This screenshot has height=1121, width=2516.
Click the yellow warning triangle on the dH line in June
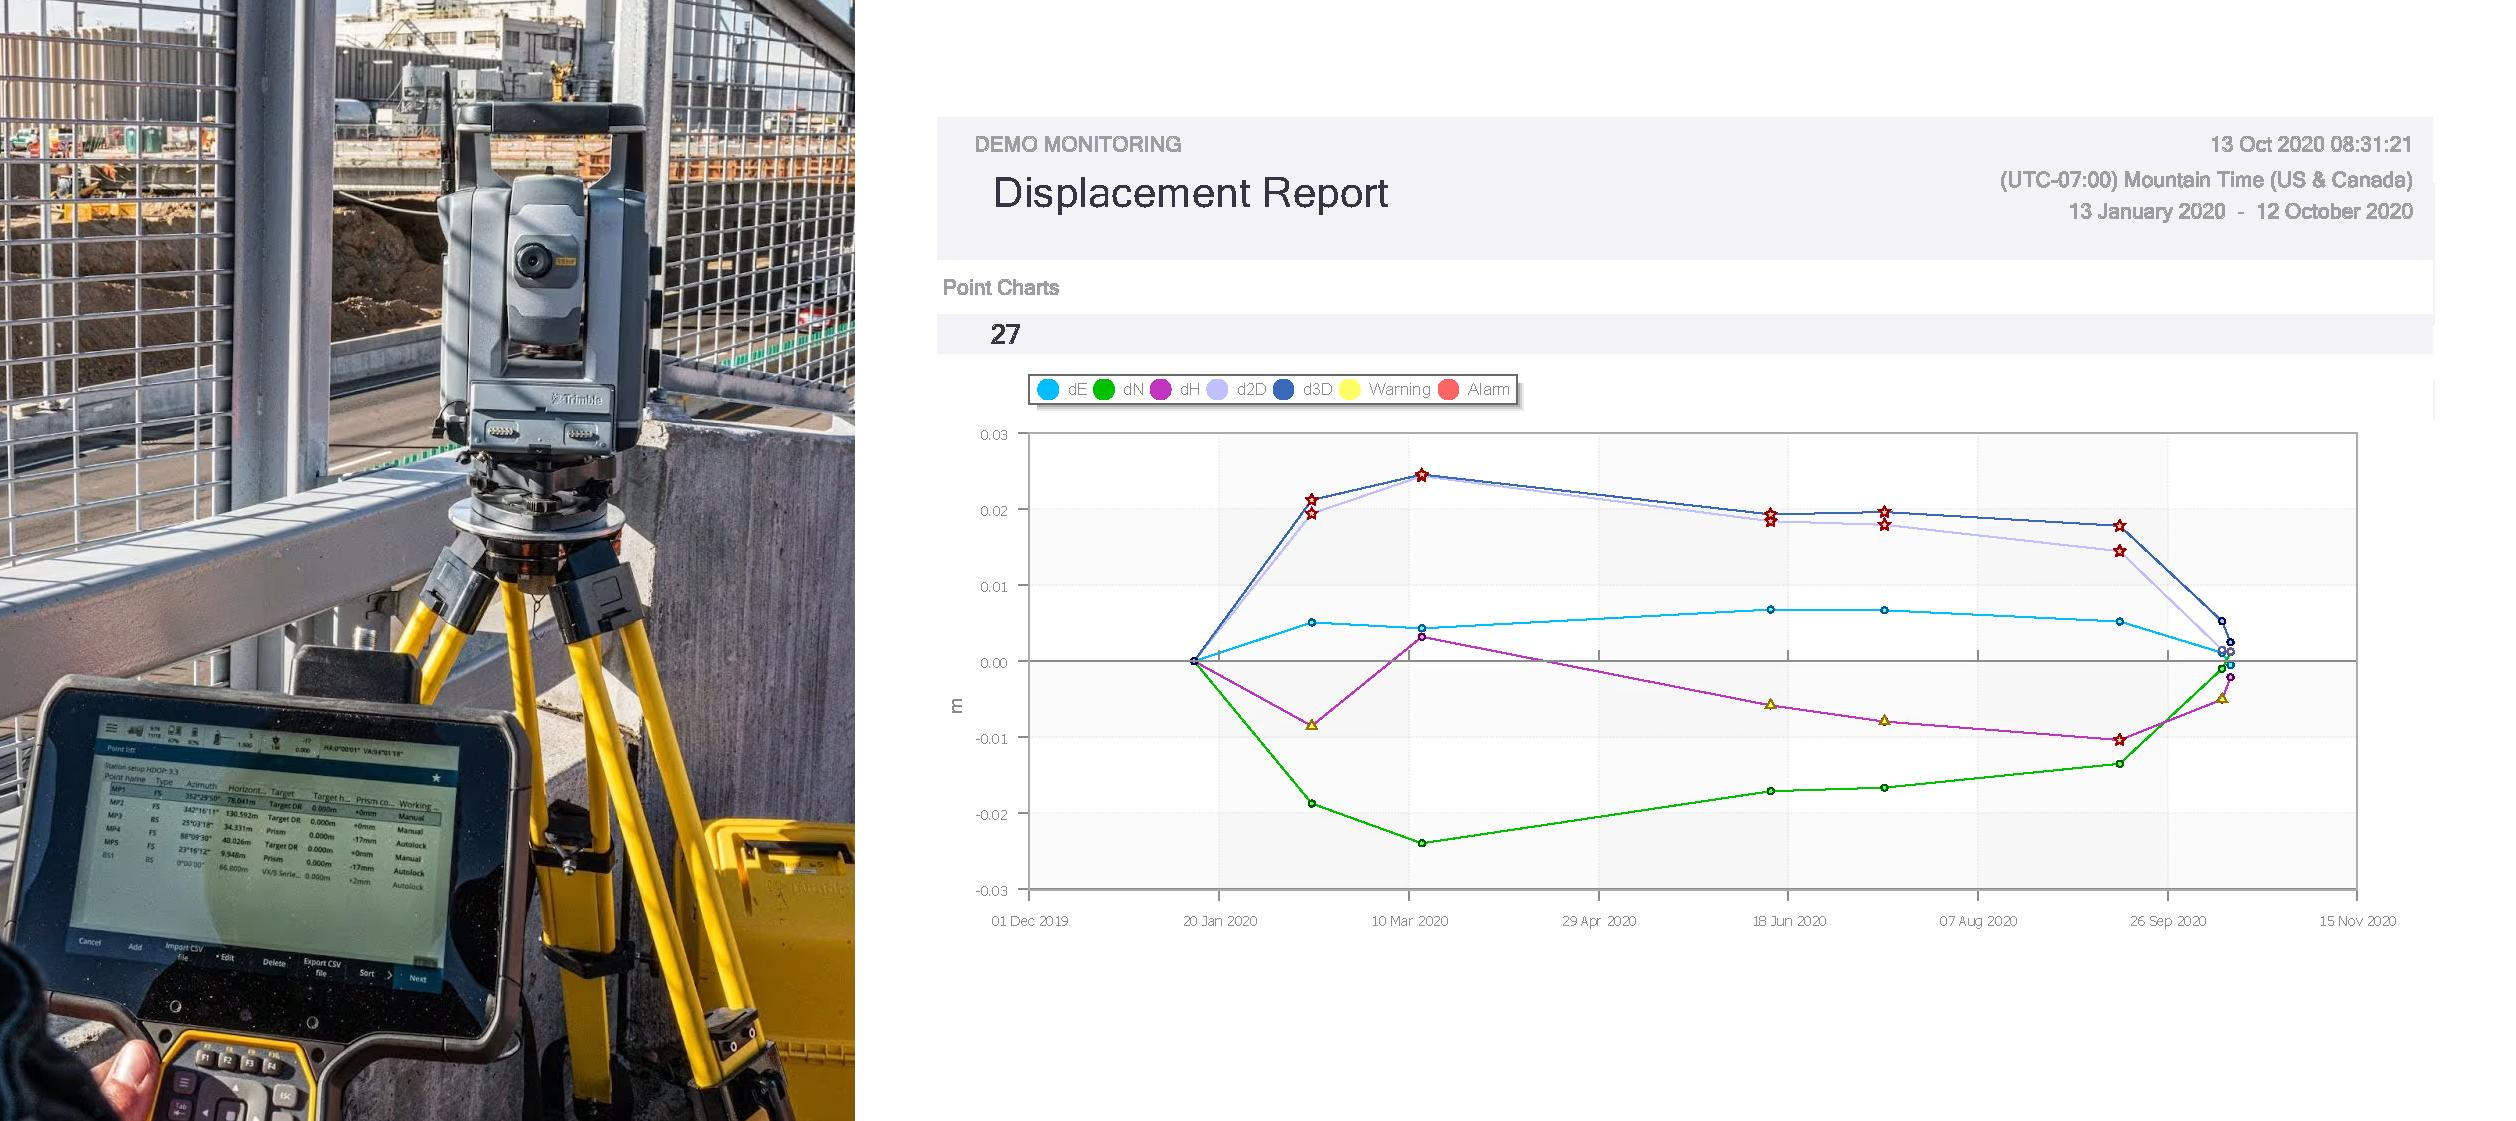1771,705
